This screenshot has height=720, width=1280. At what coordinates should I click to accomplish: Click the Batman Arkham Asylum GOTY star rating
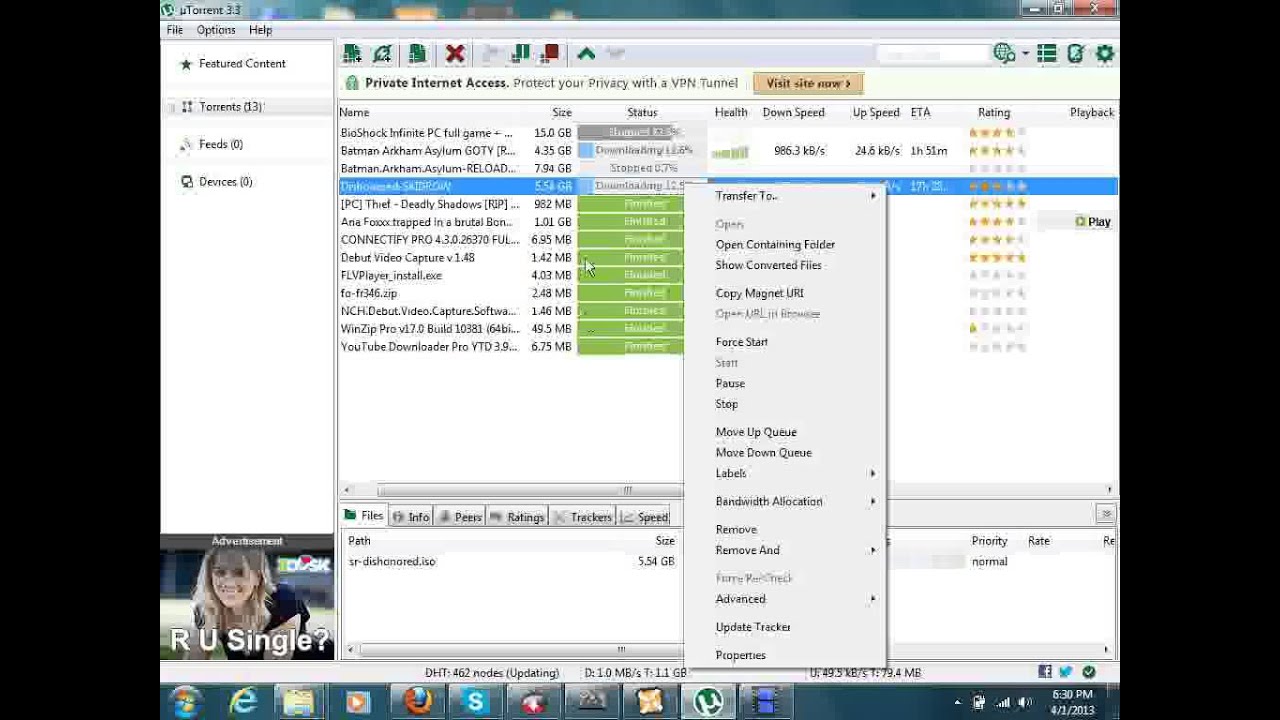pyautogui.click(x=997, y=151)
